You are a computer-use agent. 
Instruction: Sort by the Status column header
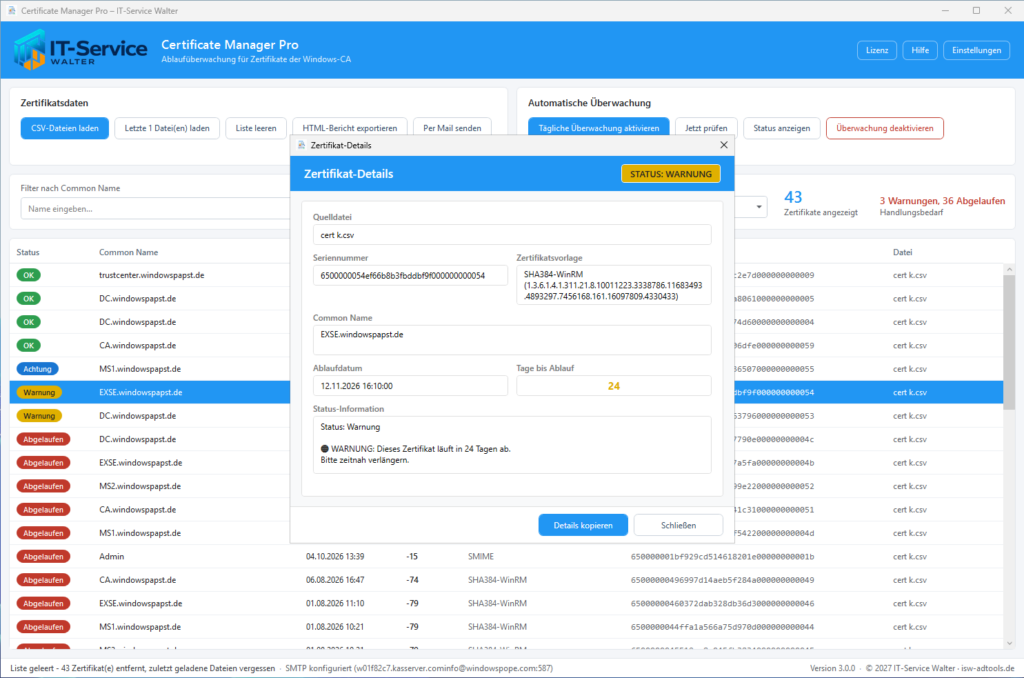tap(28, 252)
